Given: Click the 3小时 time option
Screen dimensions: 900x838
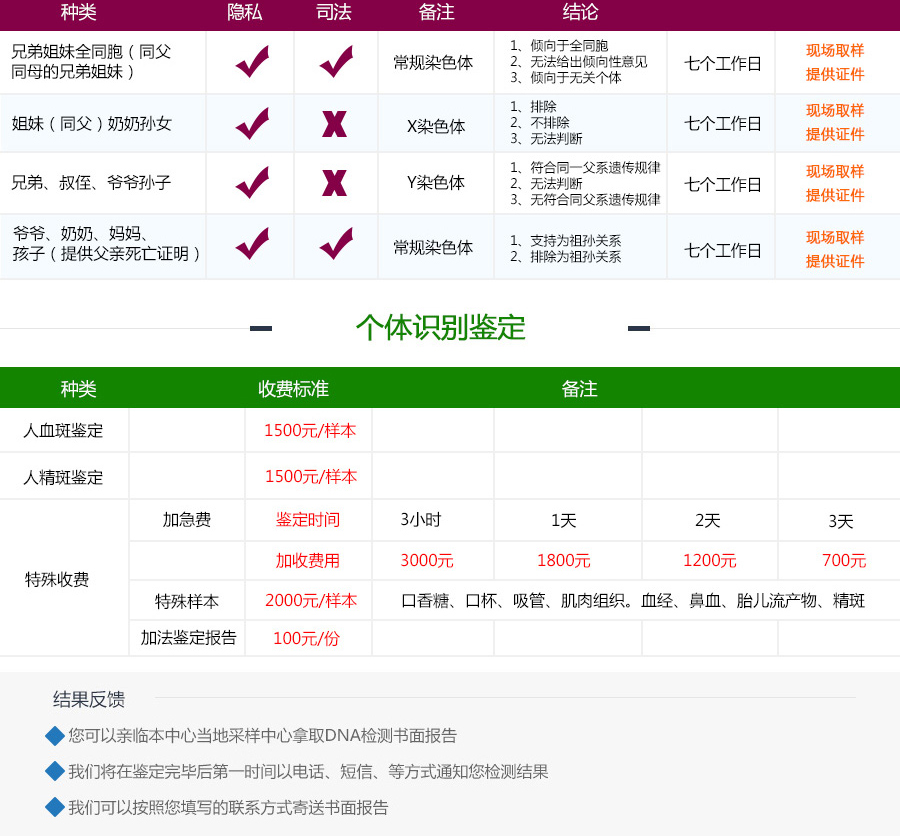Looking at the screenshot, I should (421, 519).
